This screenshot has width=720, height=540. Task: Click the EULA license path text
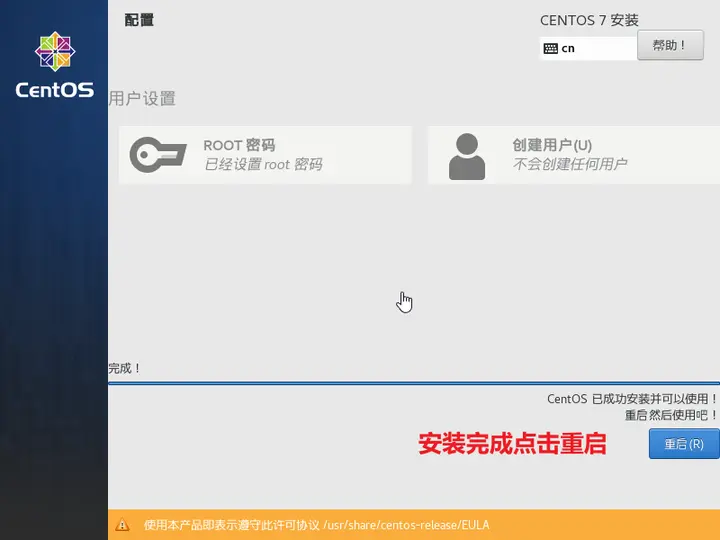coord(406,525)
